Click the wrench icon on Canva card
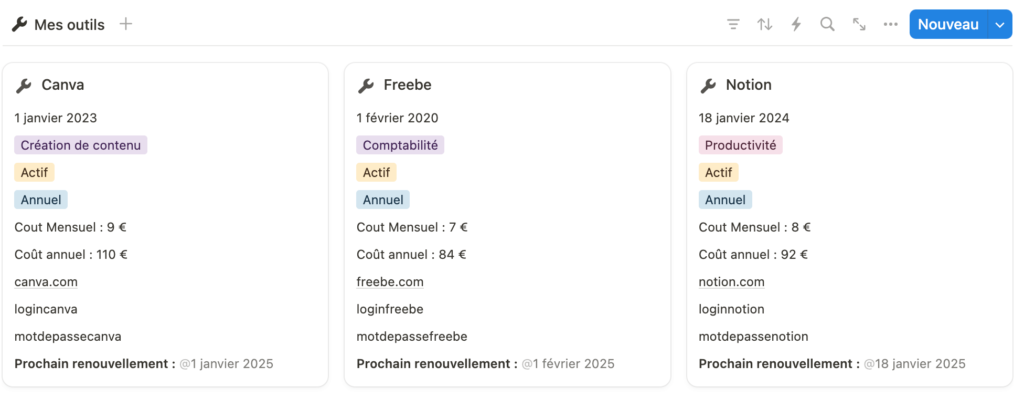Viewport: 1024px width, 398px height. coord(24,85)
